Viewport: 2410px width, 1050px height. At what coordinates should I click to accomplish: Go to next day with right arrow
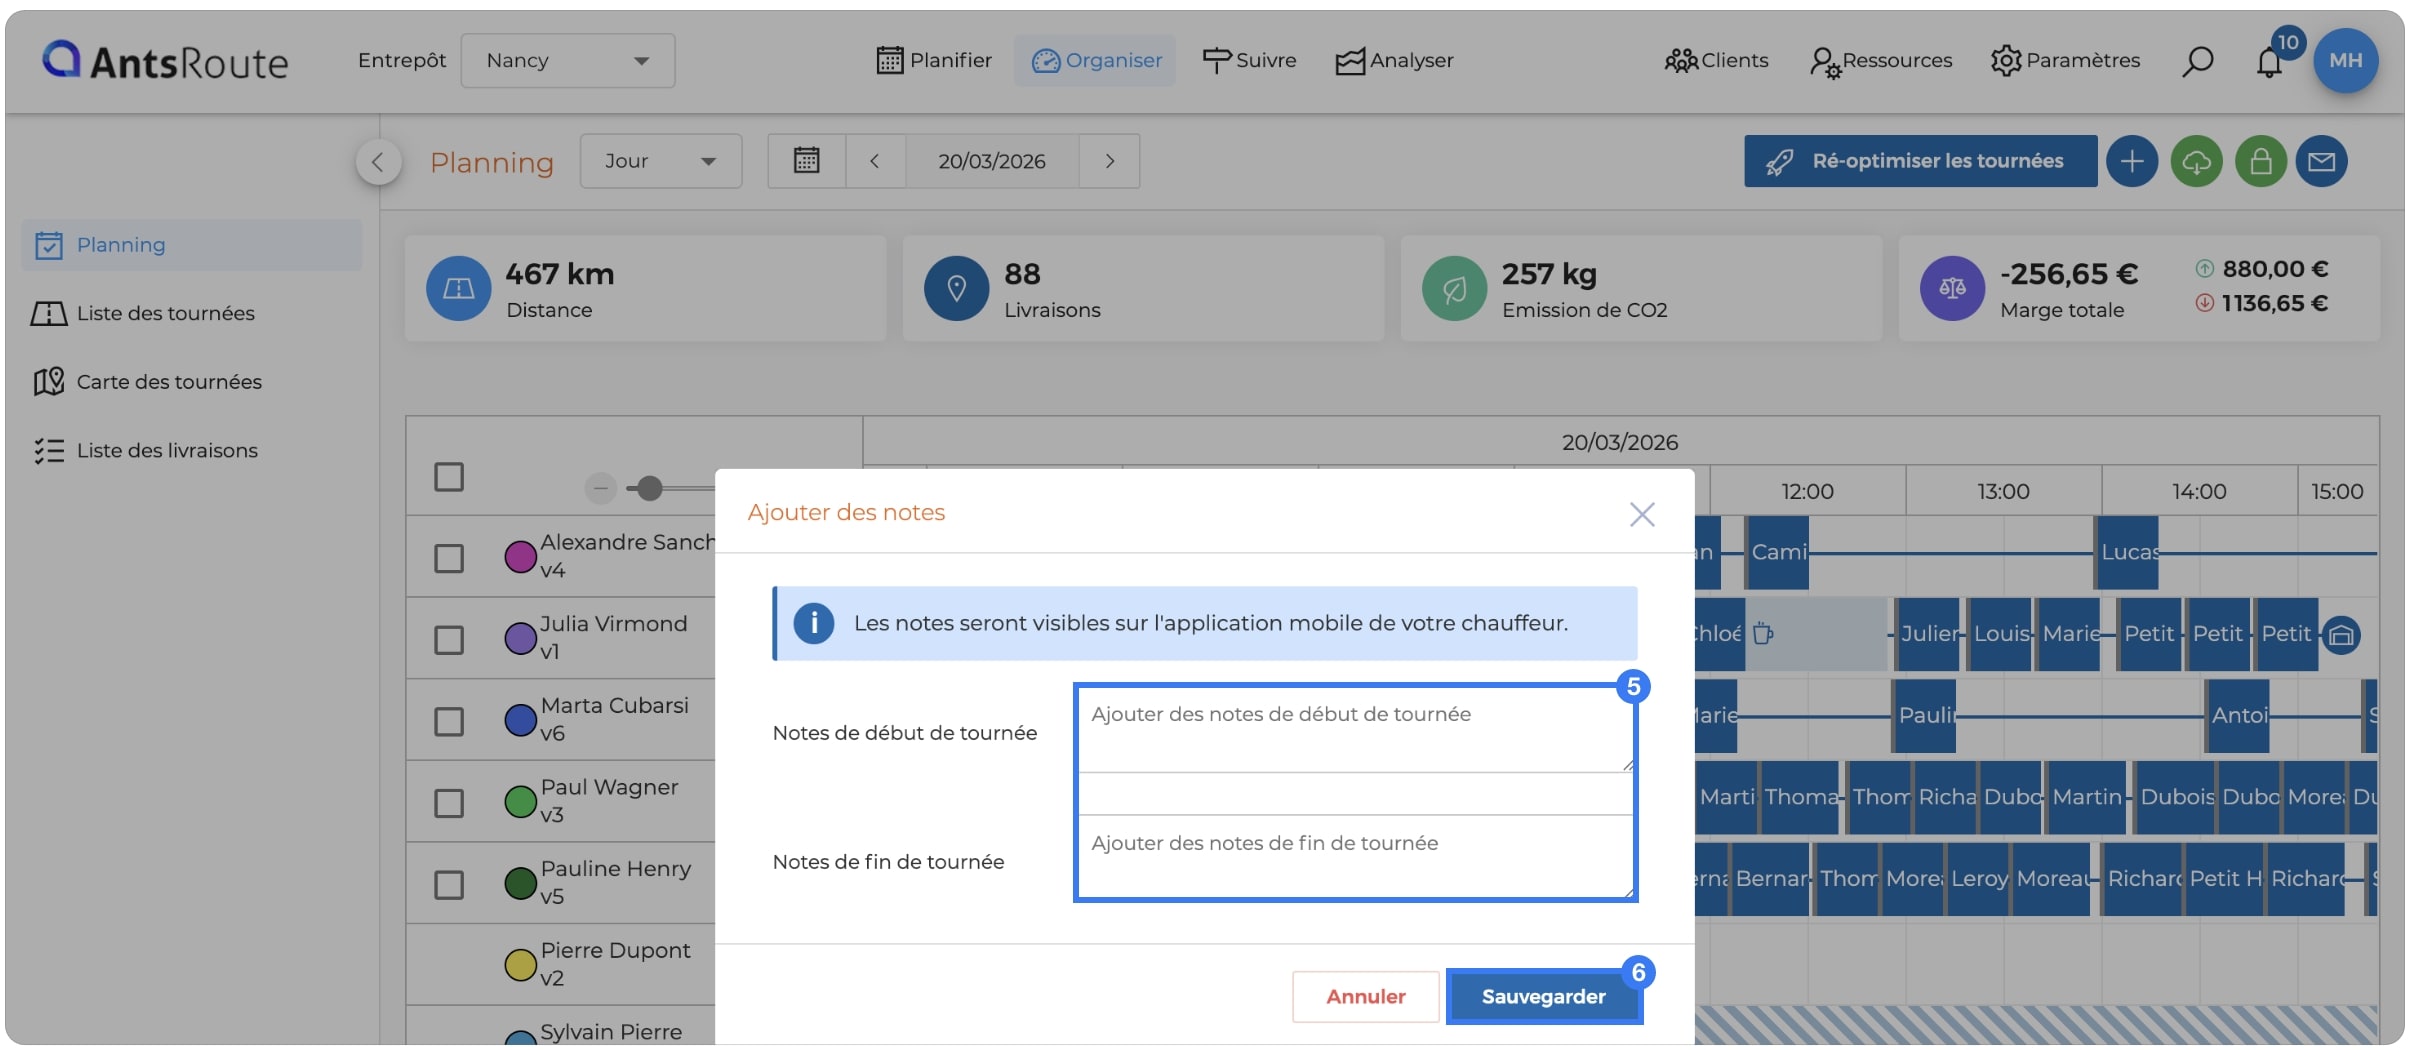(x=1109, y=161)
